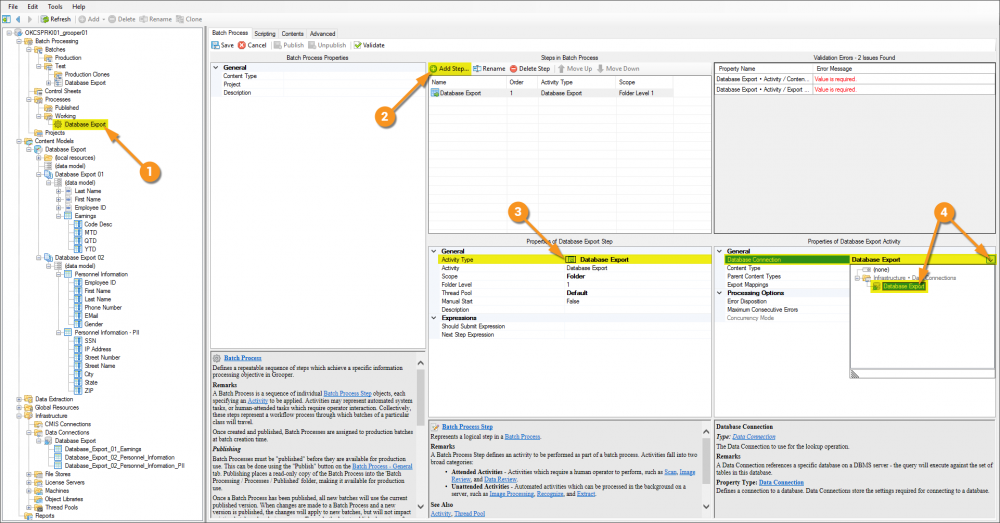Viewport: 1000px width, 523px height.
Task: Select the Thread Pools node
Action: pos(61,508)
